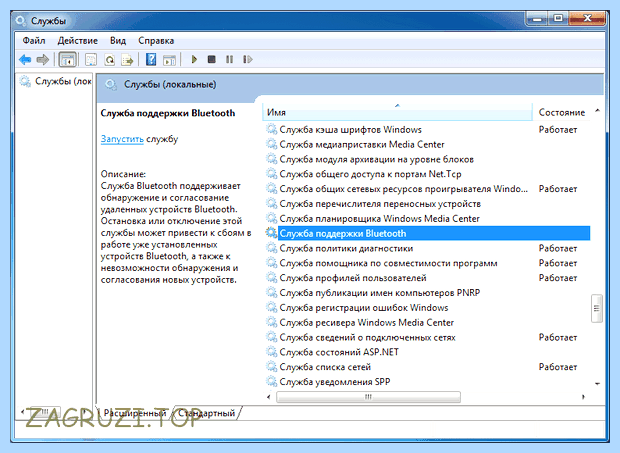Click the vertical scrollbar thumb of services list
The height and width of the screenshot is (453, 620).
pyautogui.click(x=597, y=309)
